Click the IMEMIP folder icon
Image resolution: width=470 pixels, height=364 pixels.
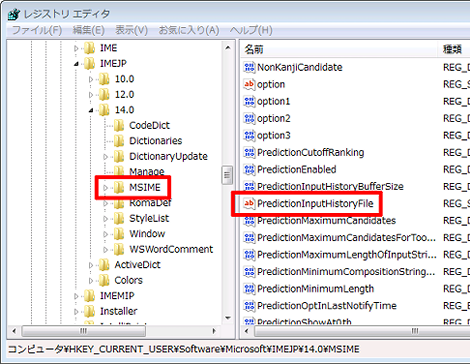[89, 296]
